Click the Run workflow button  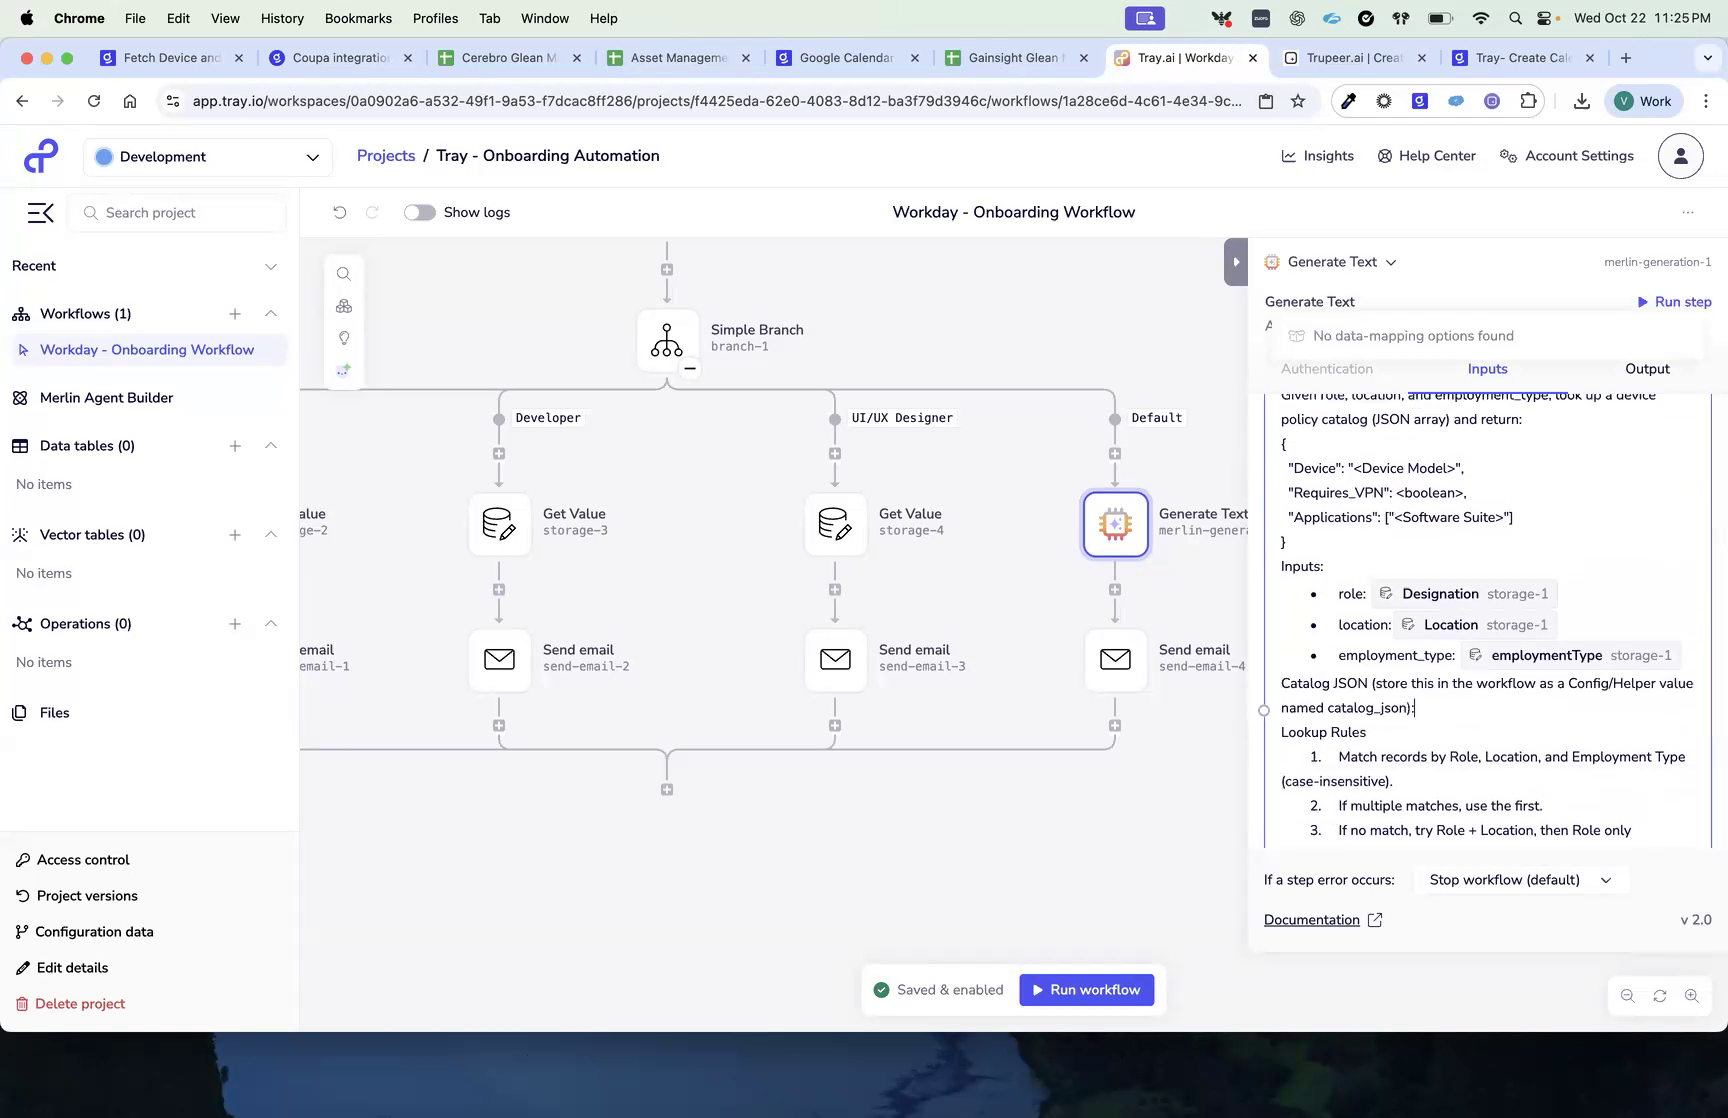pyautogui.click(x=1087, y=989)
